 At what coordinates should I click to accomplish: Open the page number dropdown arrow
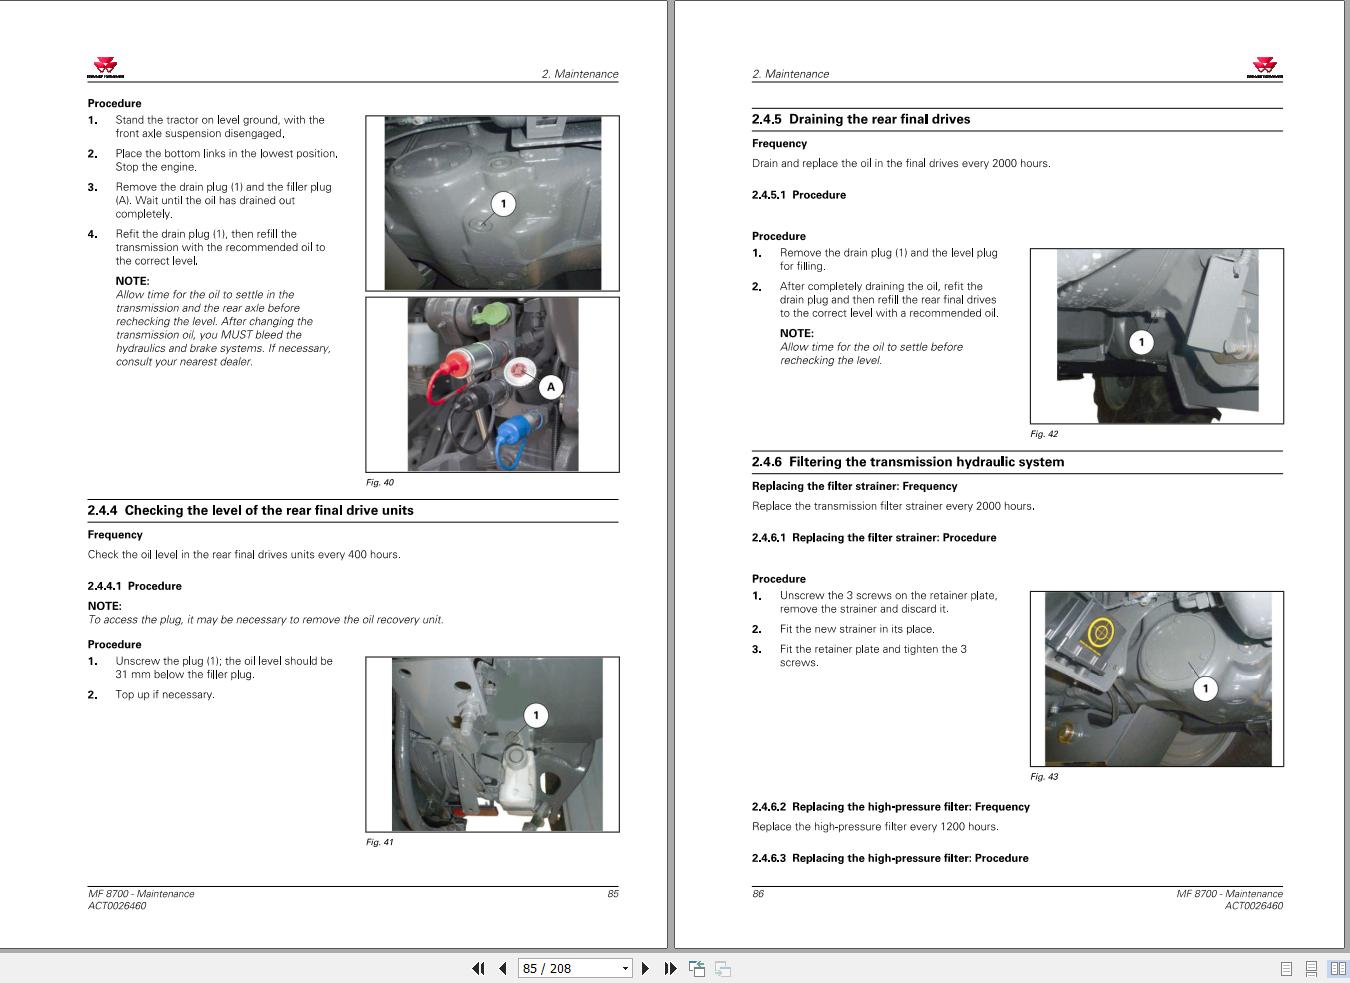[x=626, y=968]
